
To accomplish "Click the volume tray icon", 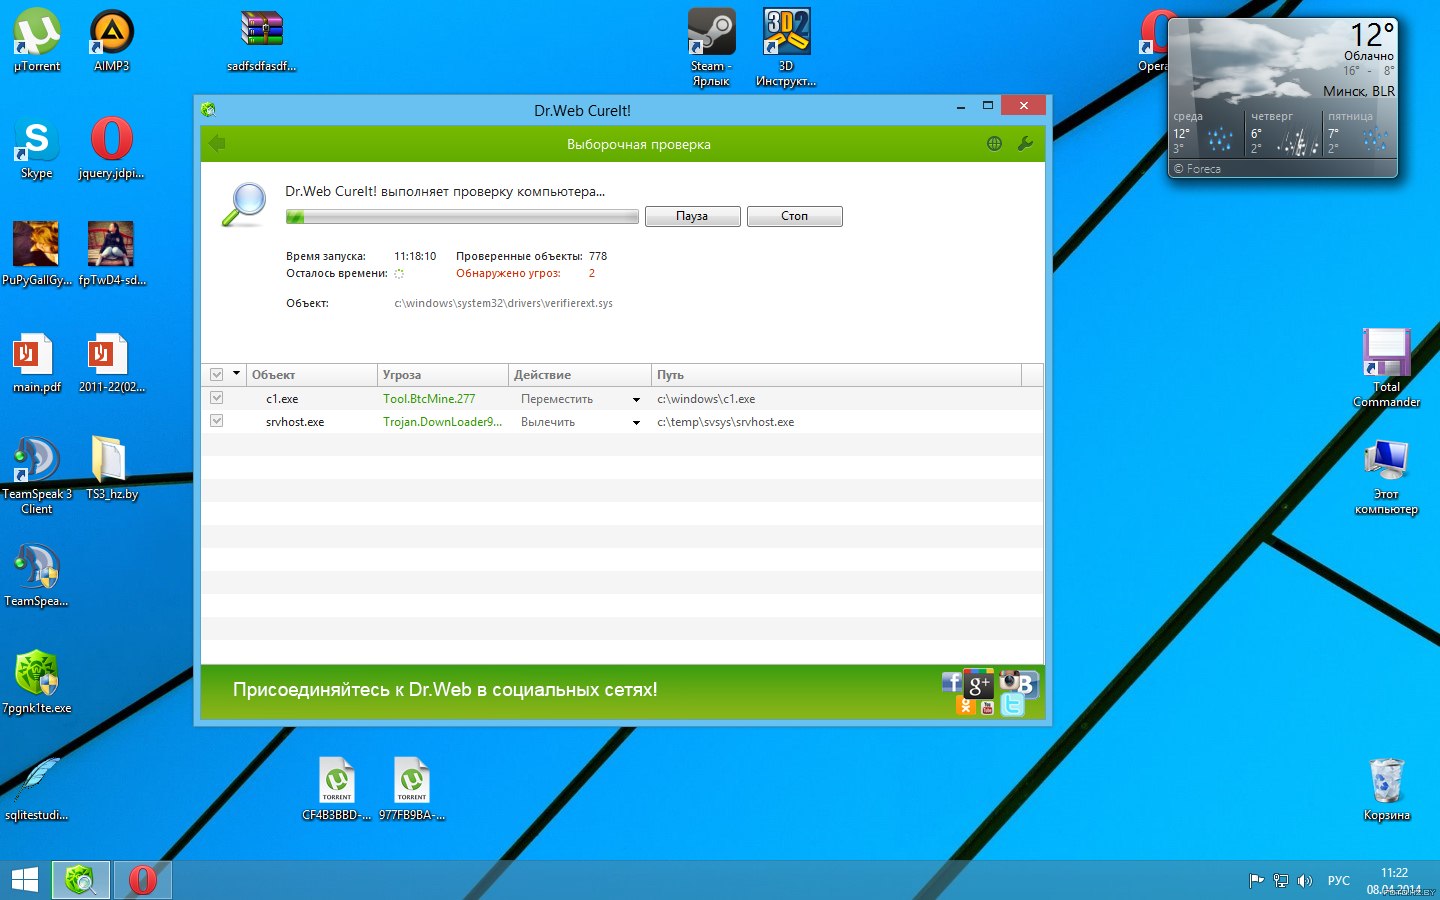I will pos(1304,881).
